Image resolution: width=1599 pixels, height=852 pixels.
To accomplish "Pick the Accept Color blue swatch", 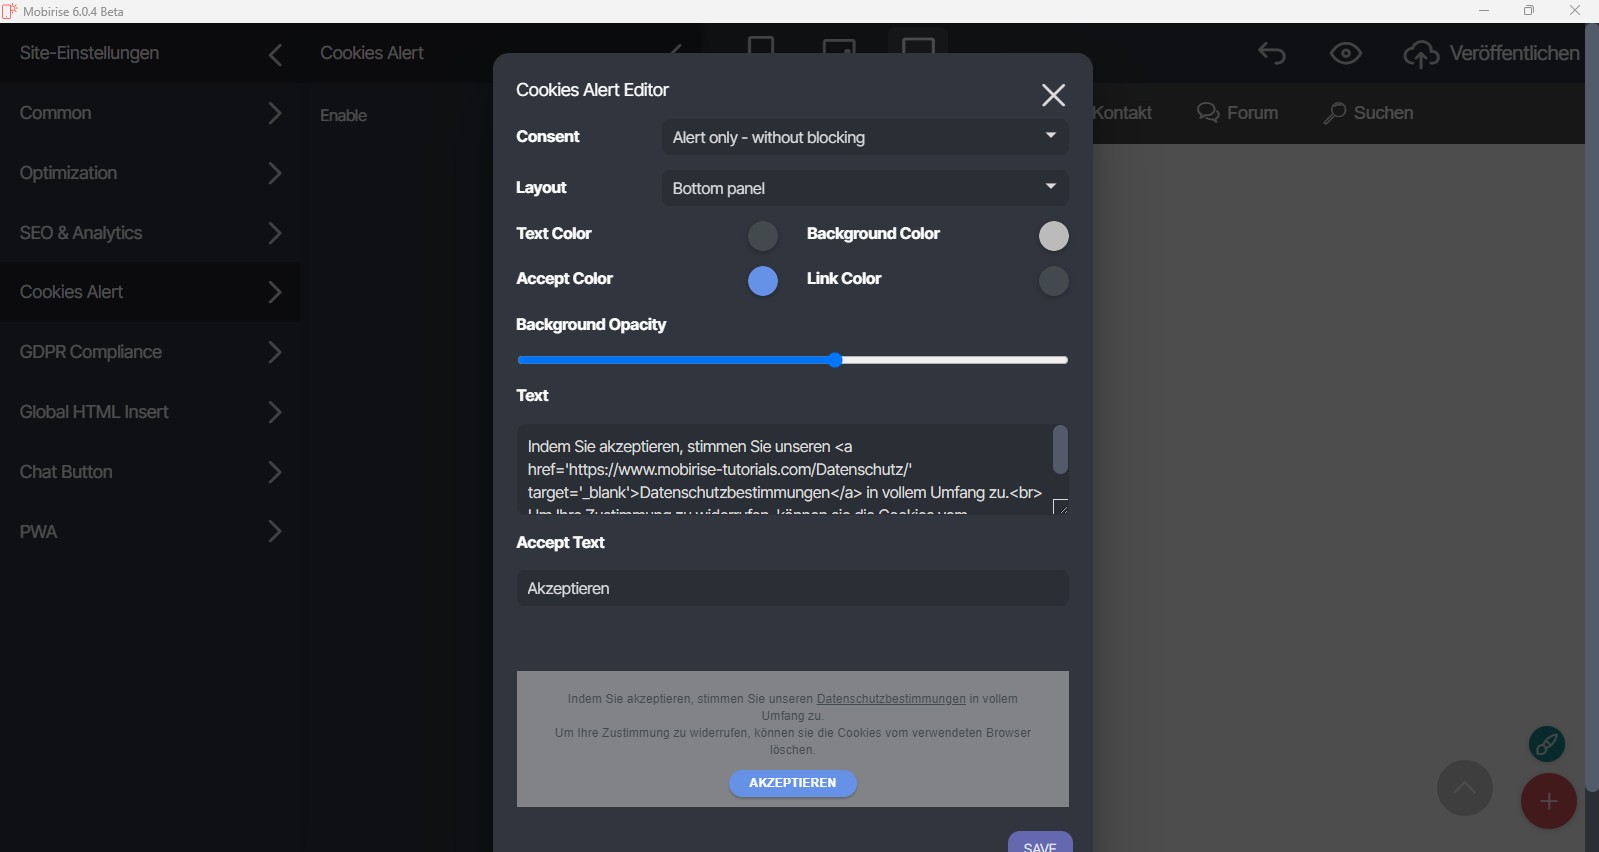I will coord(763,281).
